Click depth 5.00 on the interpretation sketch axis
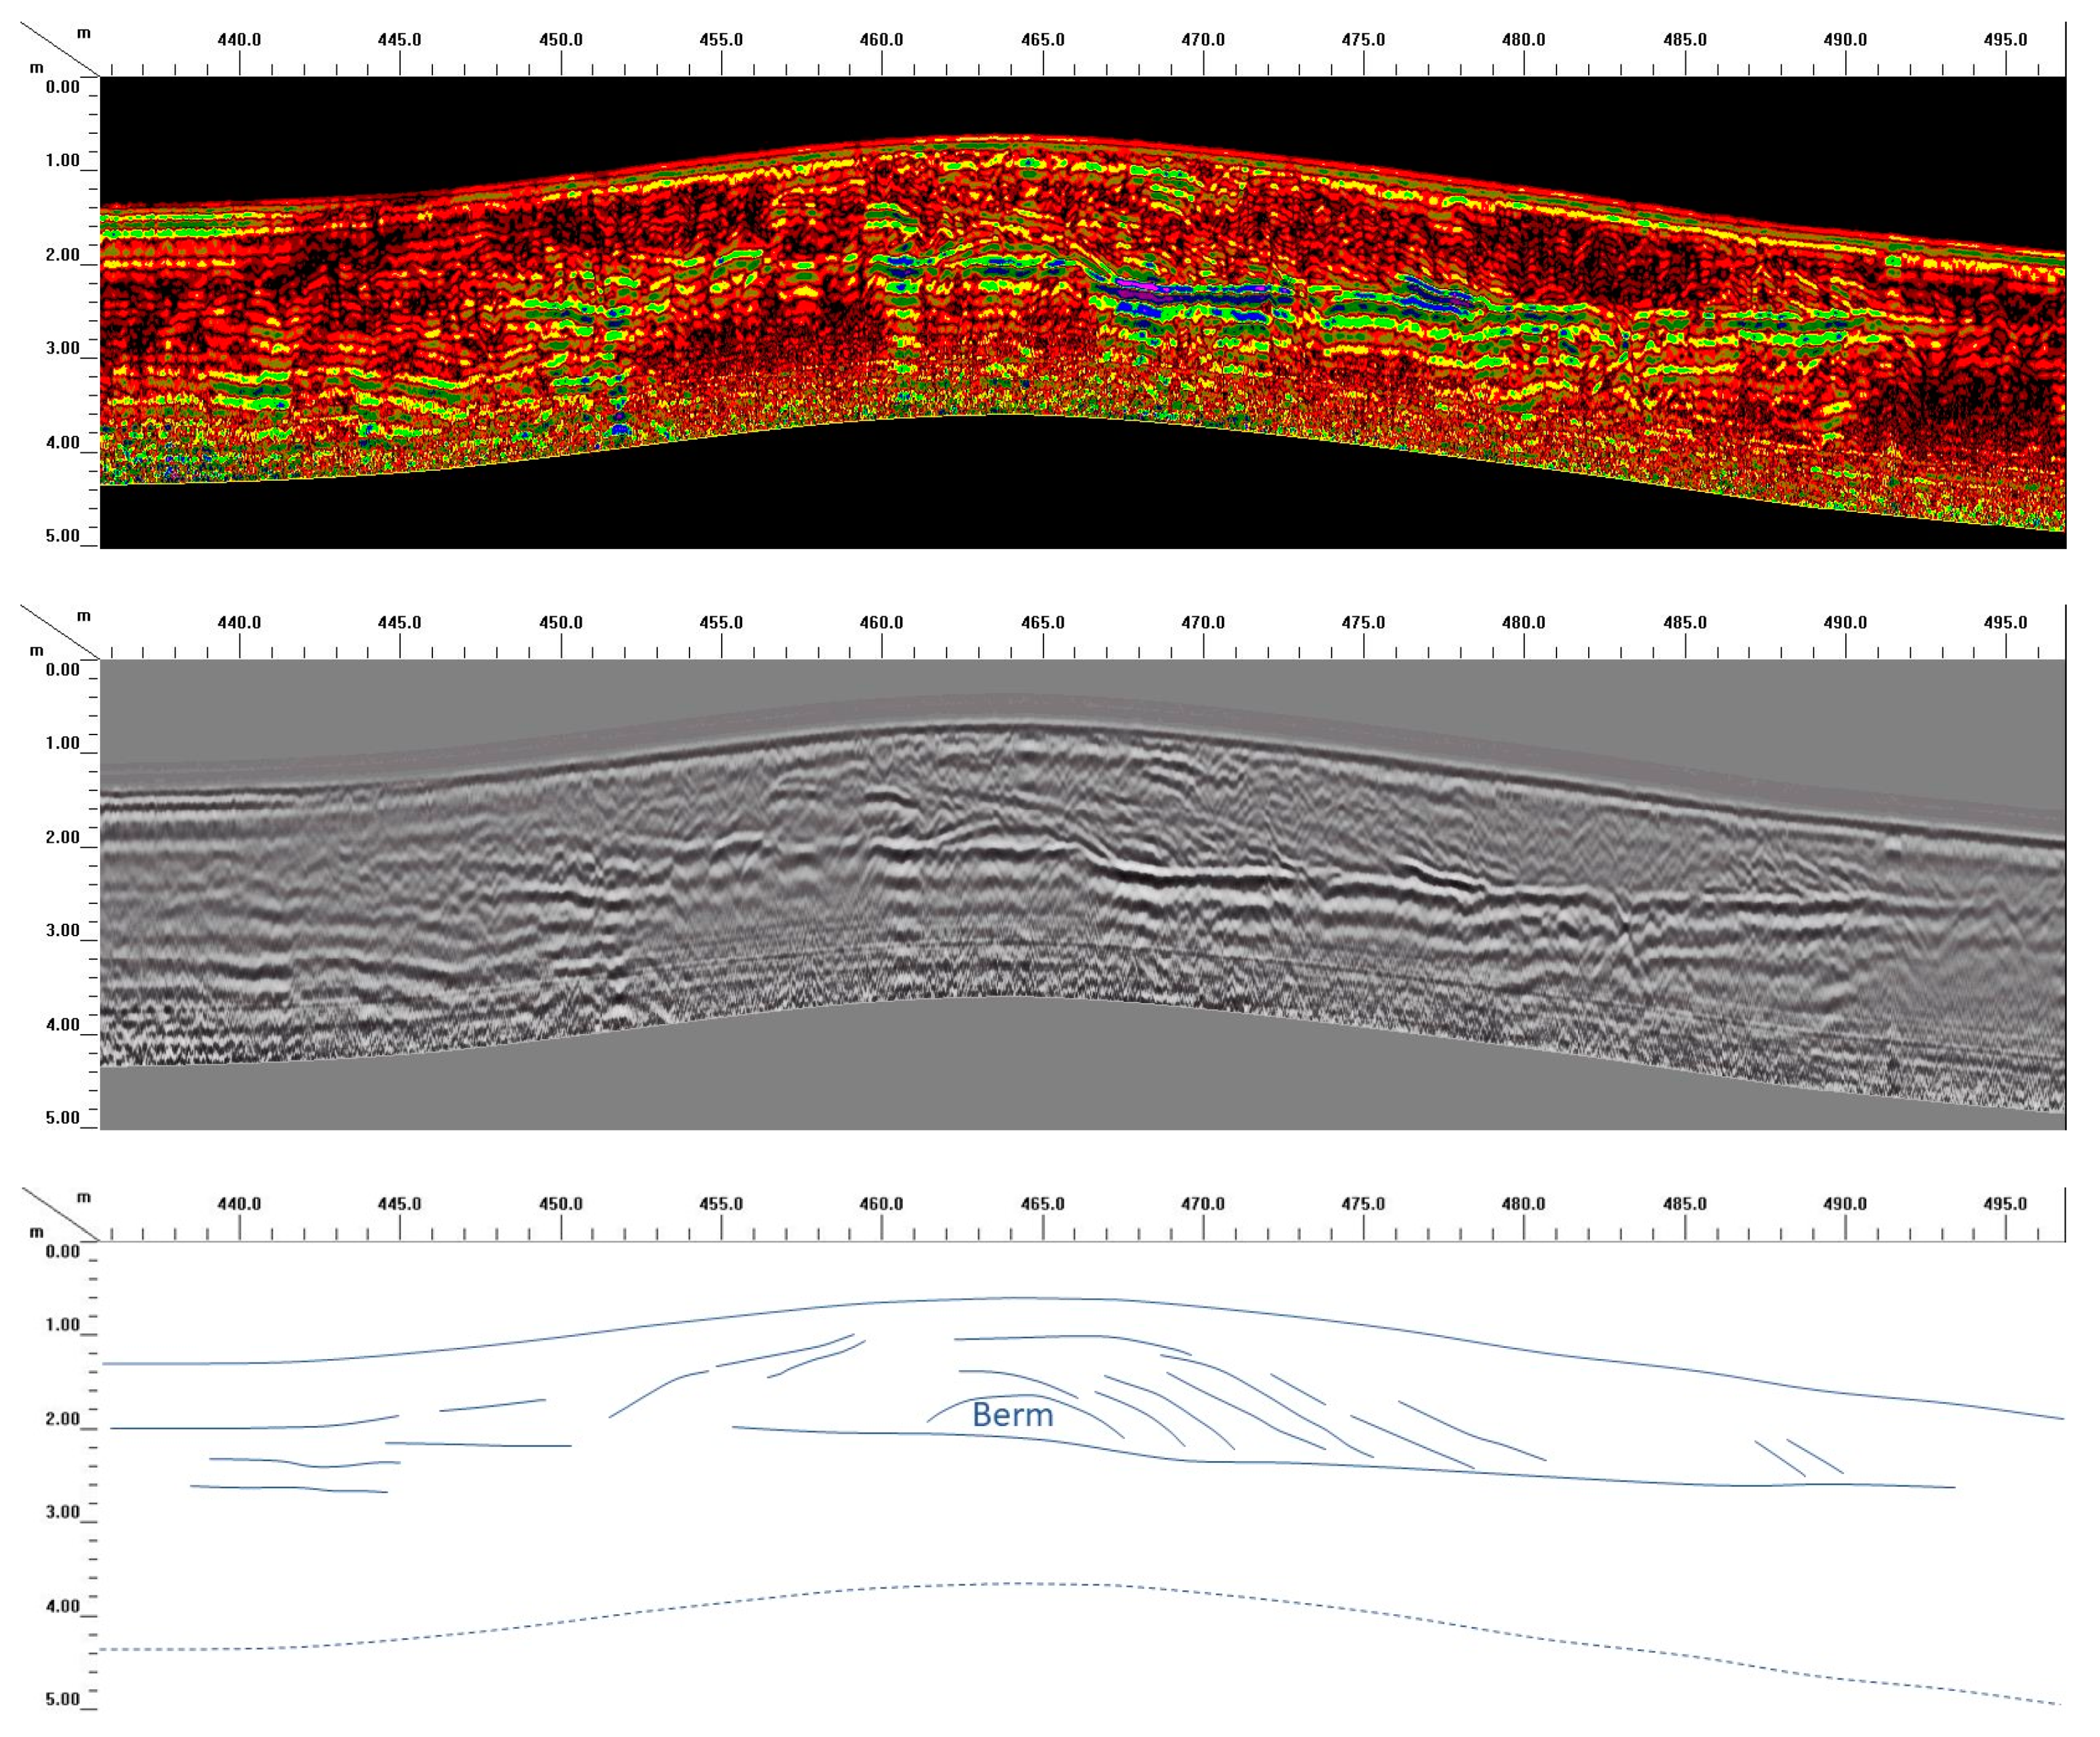Screen dimensions: 2100x1737 (x=62, y=1700)
